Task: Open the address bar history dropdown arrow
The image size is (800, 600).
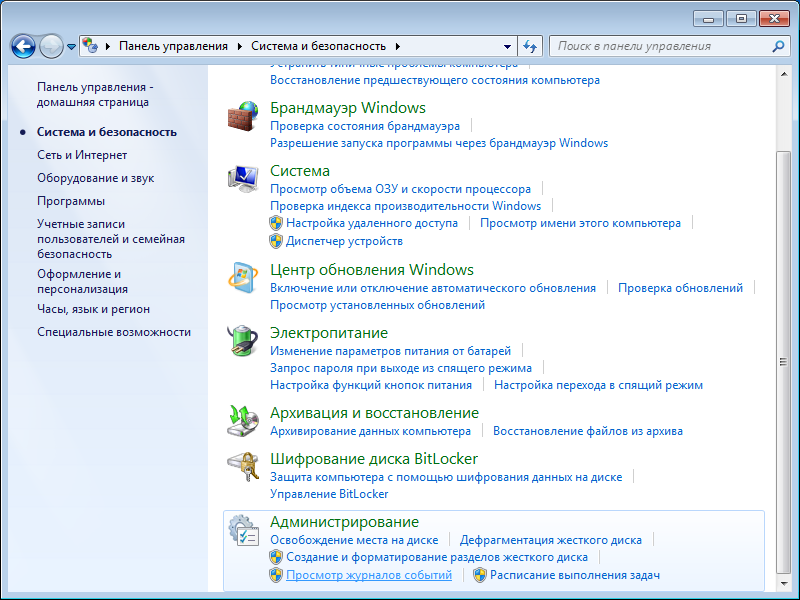Action: click(x=507, y=46)
